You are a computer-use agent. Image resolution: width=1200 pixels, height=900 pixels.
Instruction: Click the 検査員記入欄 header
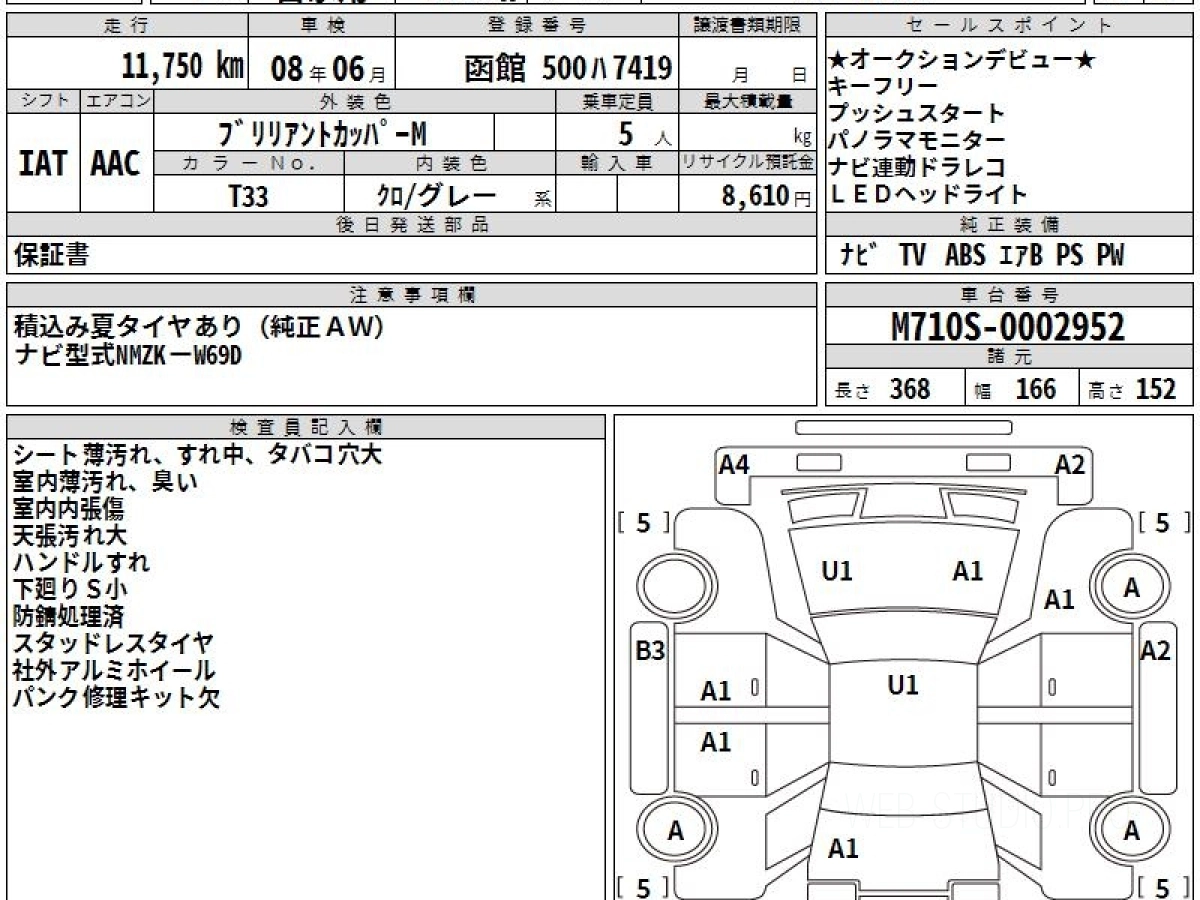(306, 426)
